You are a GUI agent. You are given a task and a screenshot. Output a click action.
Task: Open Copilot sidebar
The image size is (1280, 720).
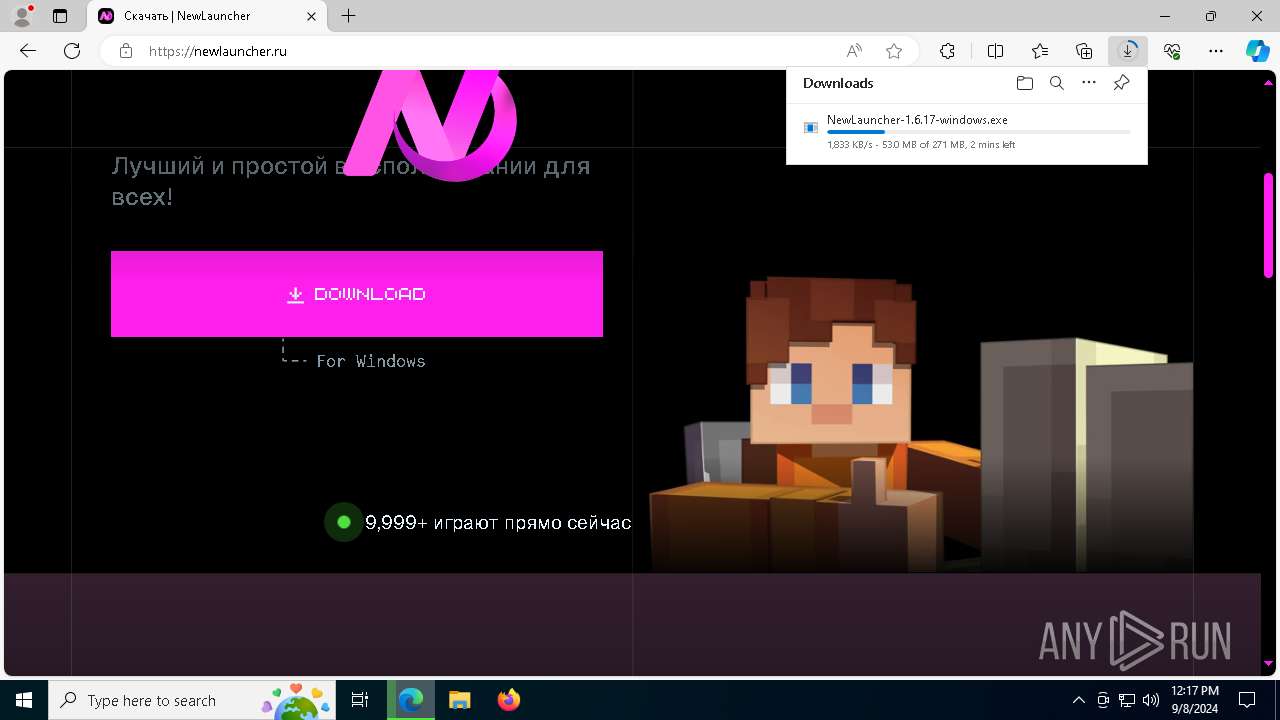pyautogui.click(x=1257, y=51)
